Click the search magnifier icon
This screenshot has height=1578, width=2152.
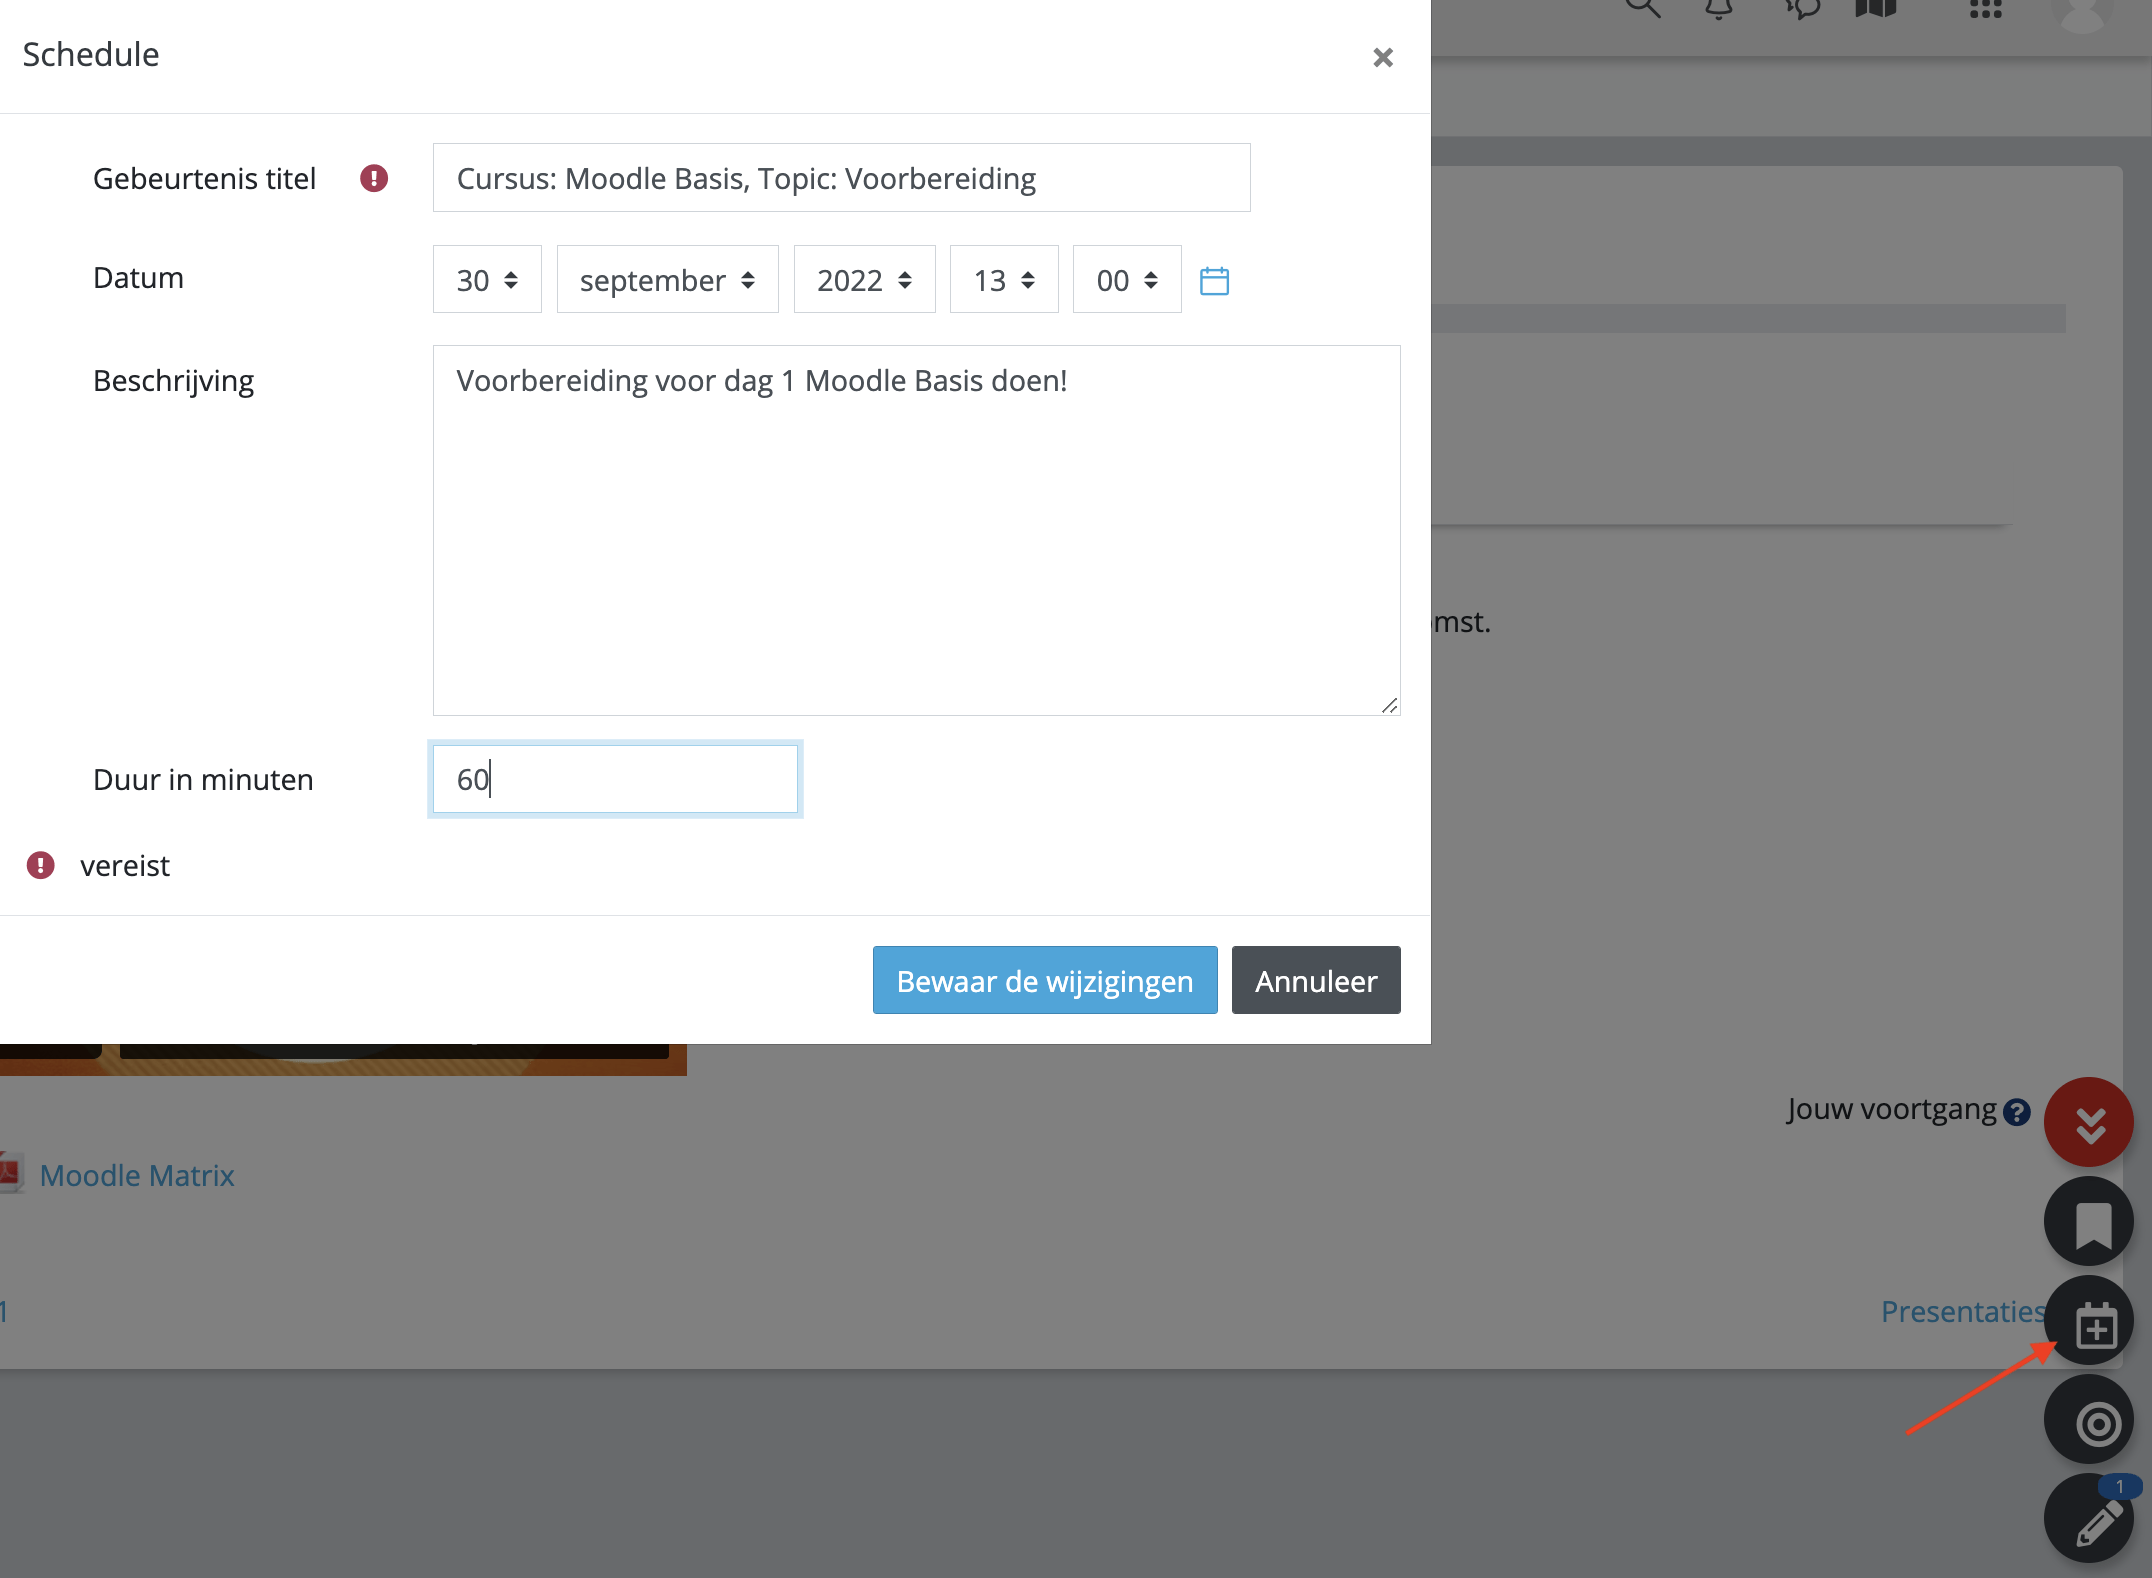pyautogui.click(x=1642, y=8)
